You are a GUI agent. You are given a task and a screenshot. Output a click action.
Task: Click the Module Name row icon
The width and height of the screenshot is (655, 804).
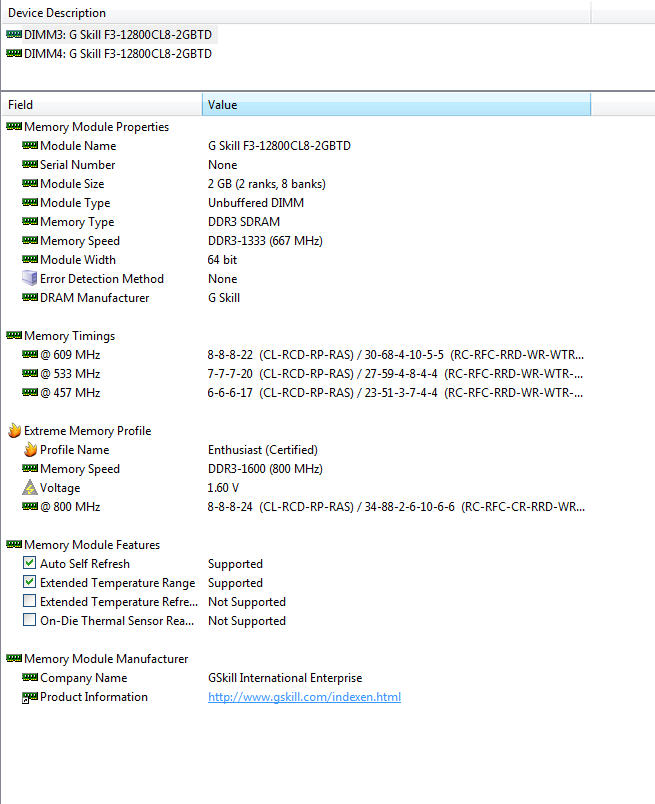[x=30, y=146]
